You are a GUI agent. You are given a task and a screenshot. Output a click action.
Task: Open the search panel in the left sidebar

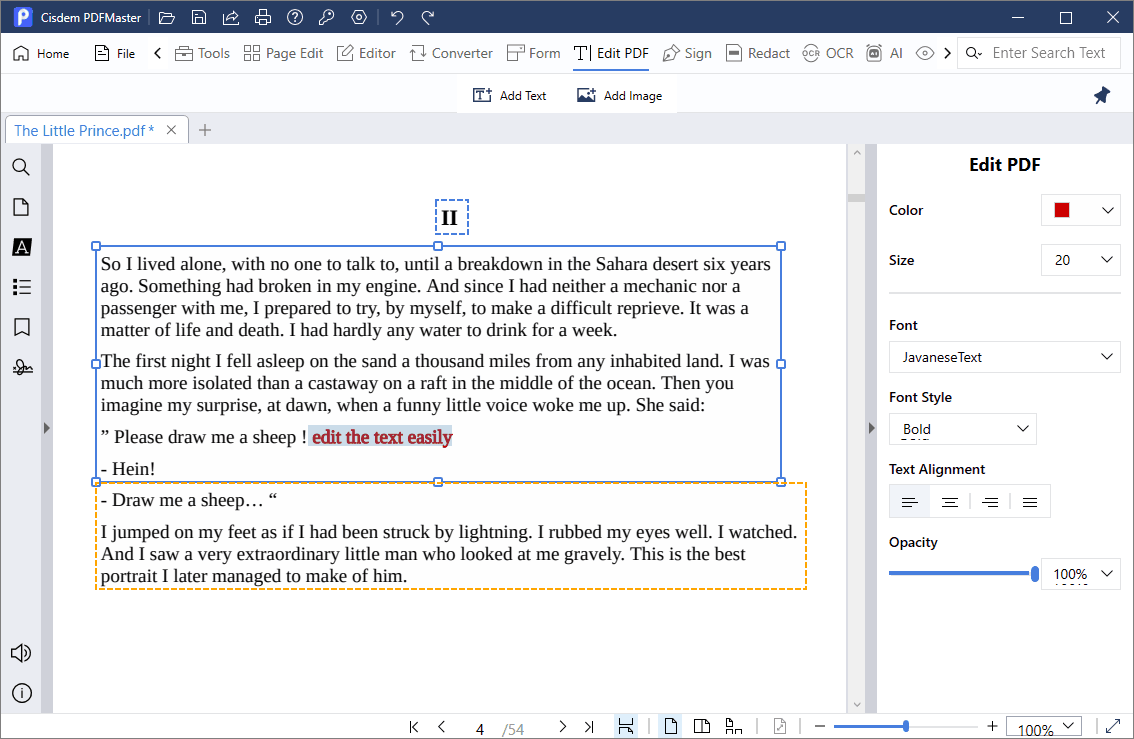22,167
